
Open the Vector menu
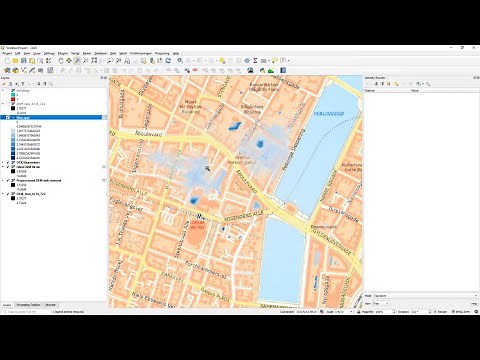coord(76,53)
